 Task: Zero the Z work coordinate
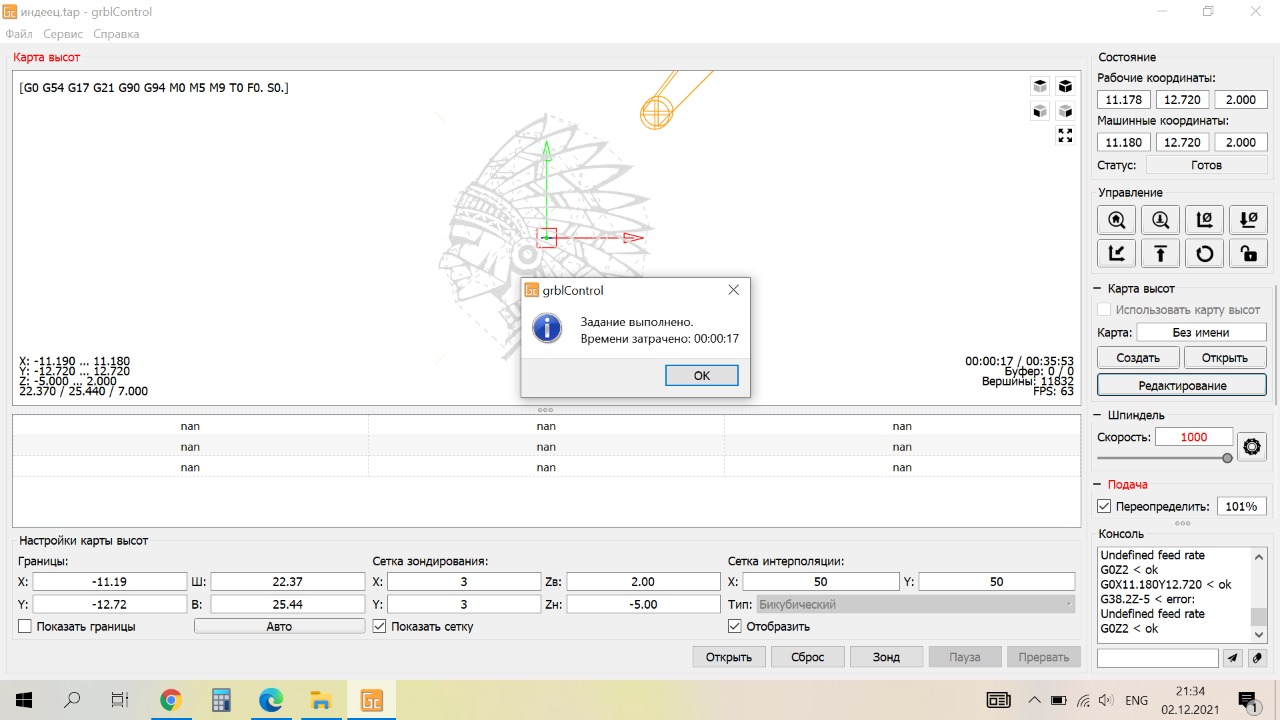pyautogui.click(x=1248, y=220)
